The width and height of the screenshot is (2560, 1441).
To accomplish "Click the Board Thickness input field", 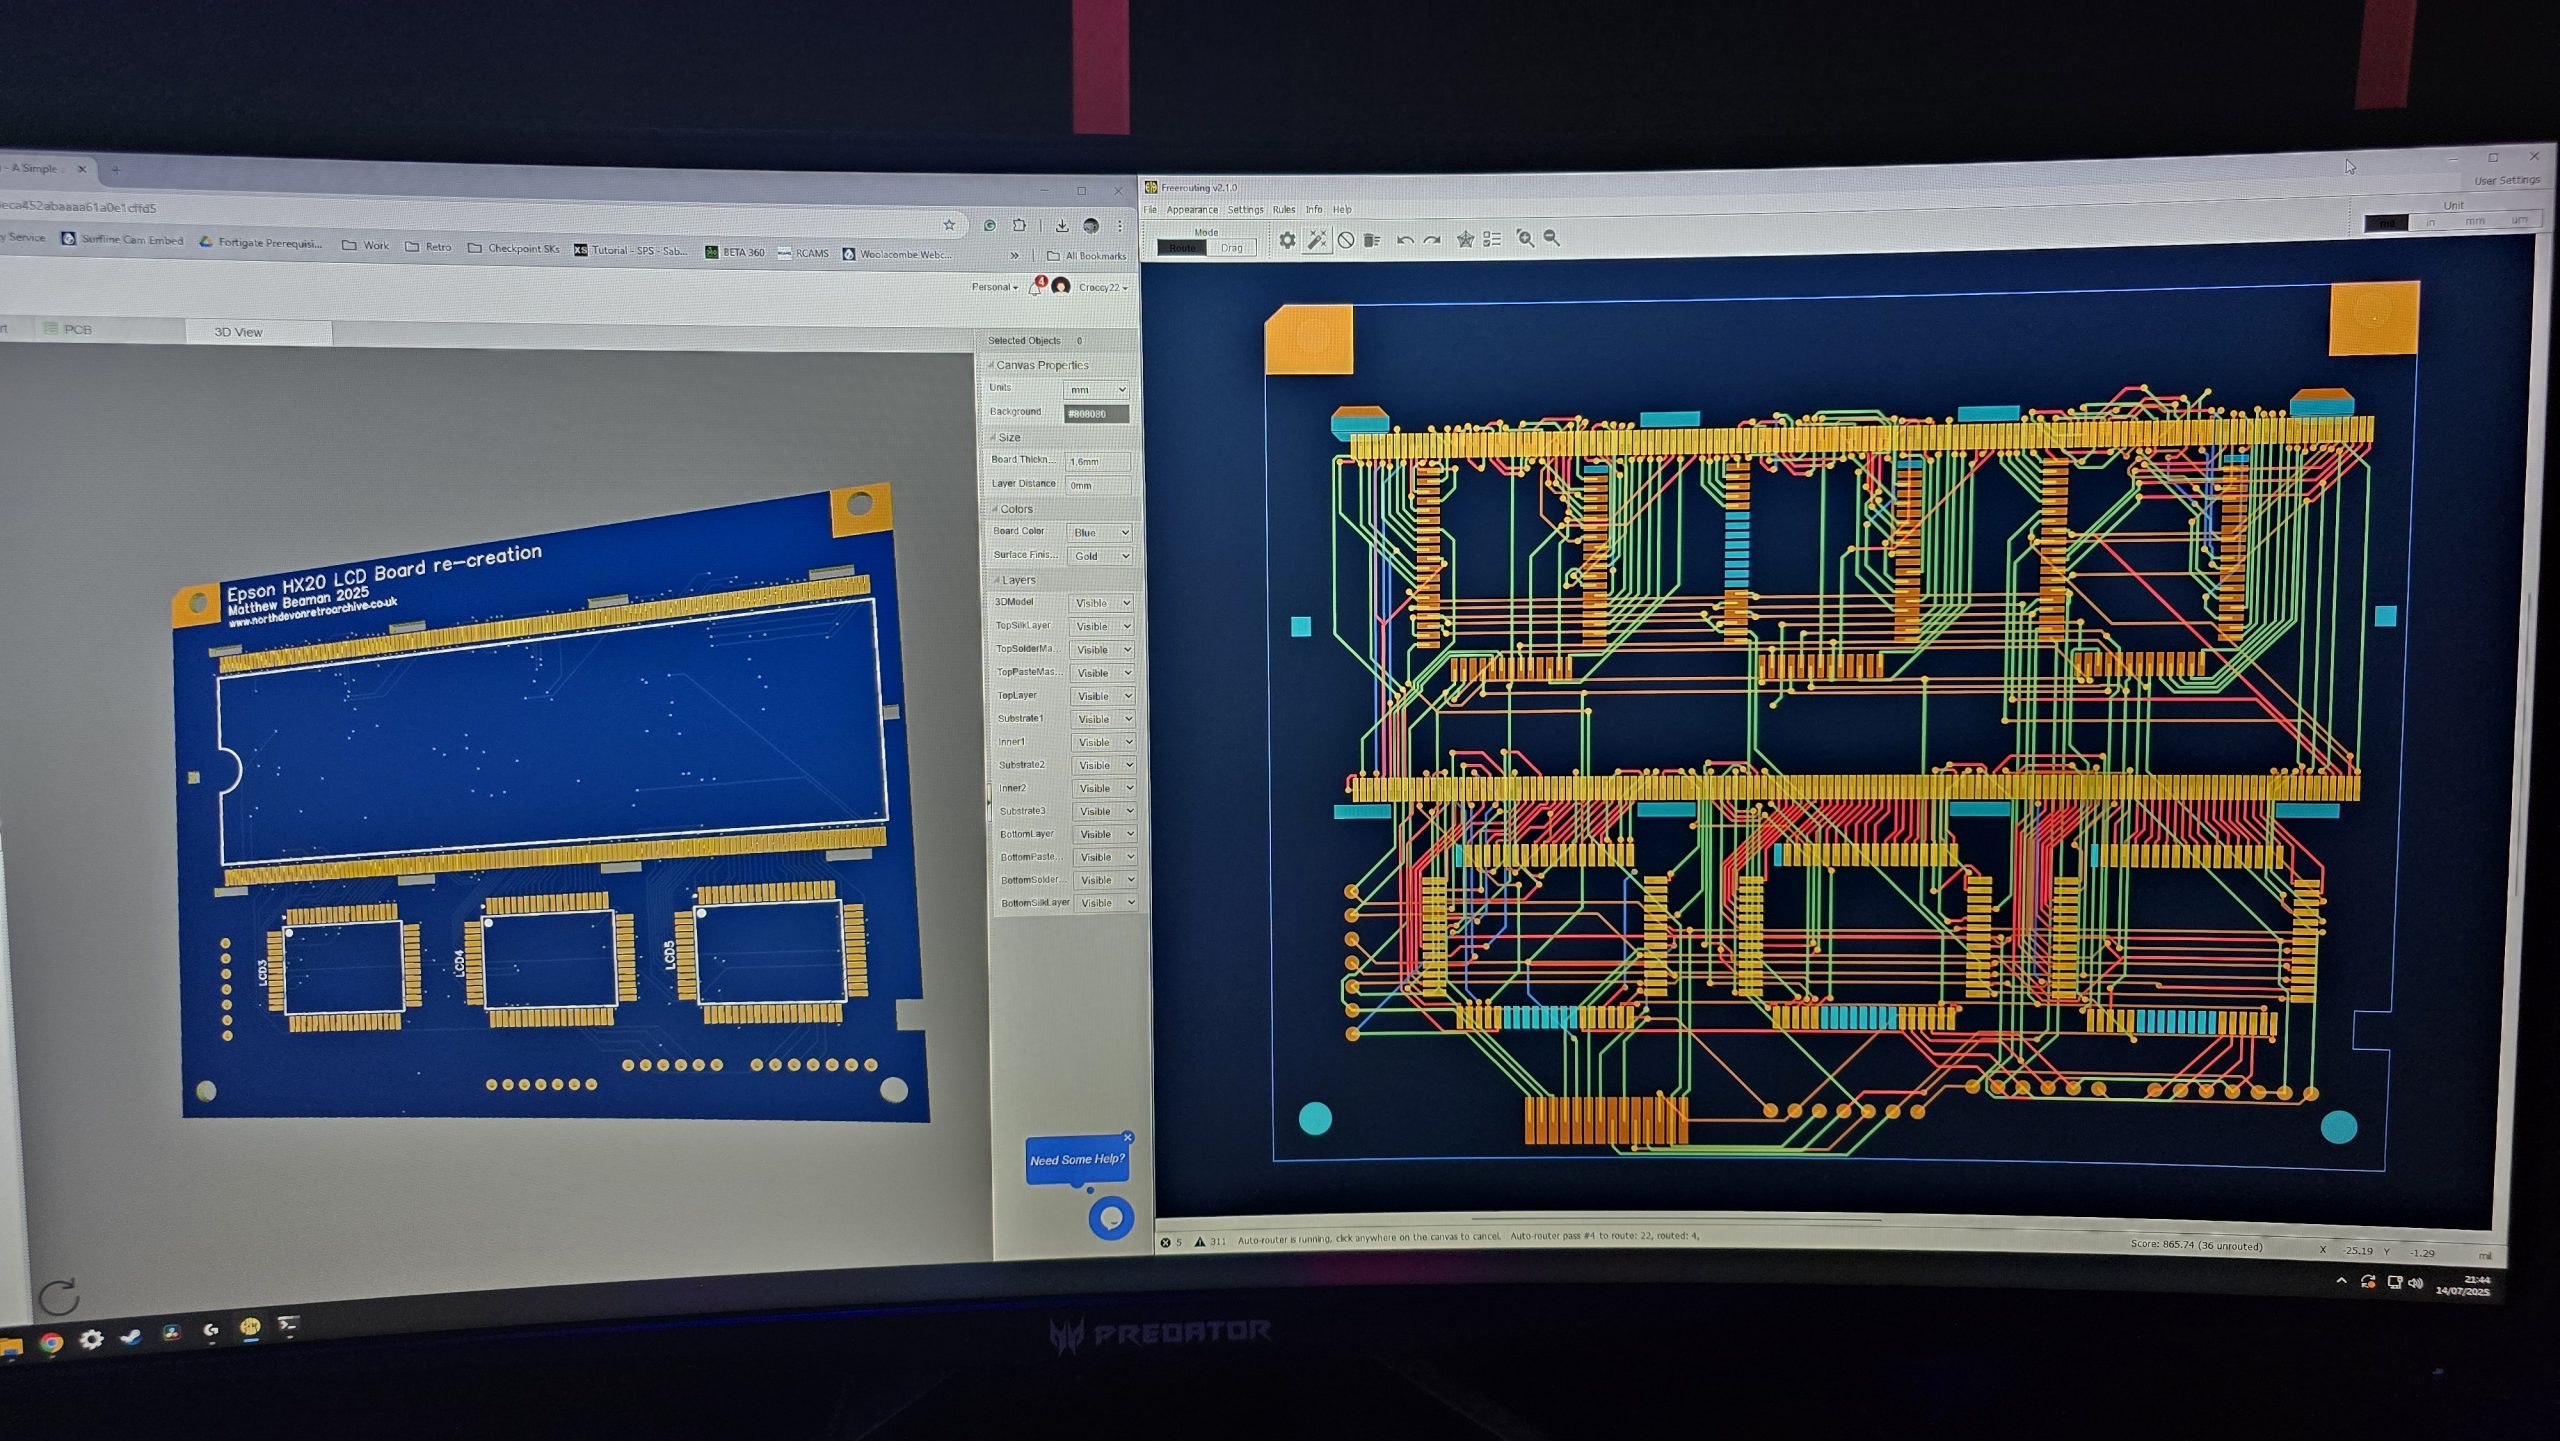I will point(1098,461).
